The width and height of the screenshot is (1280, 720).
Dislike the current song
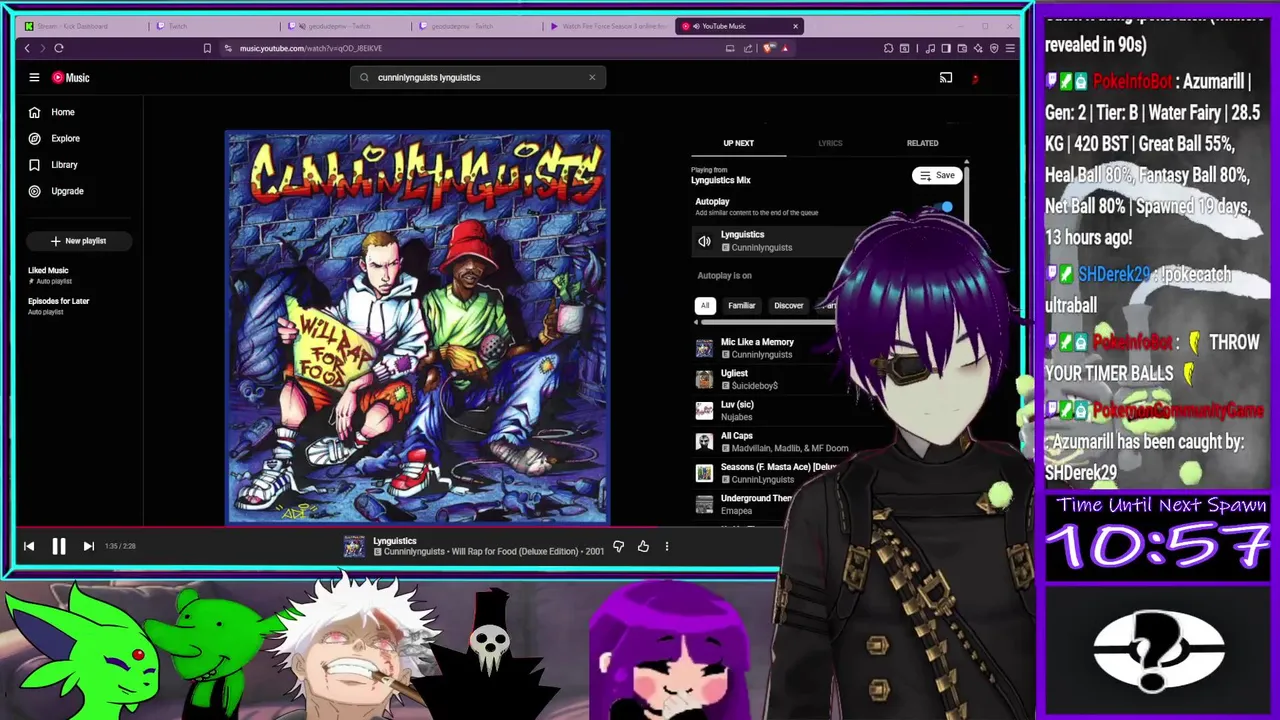coord(618,546)
